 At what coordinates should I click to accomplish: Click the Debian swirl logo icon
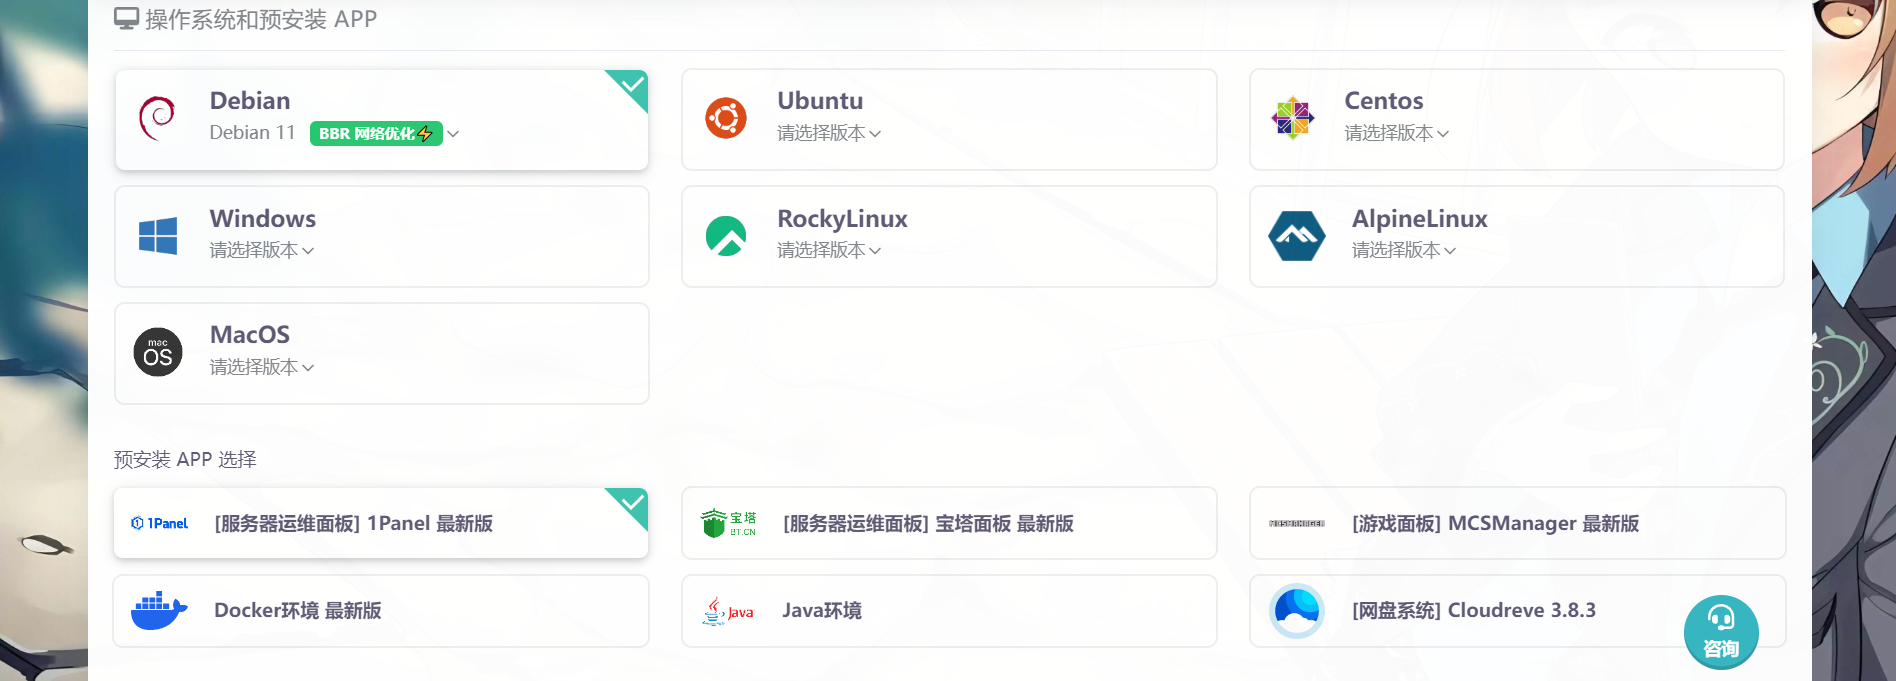coord(157,119)
